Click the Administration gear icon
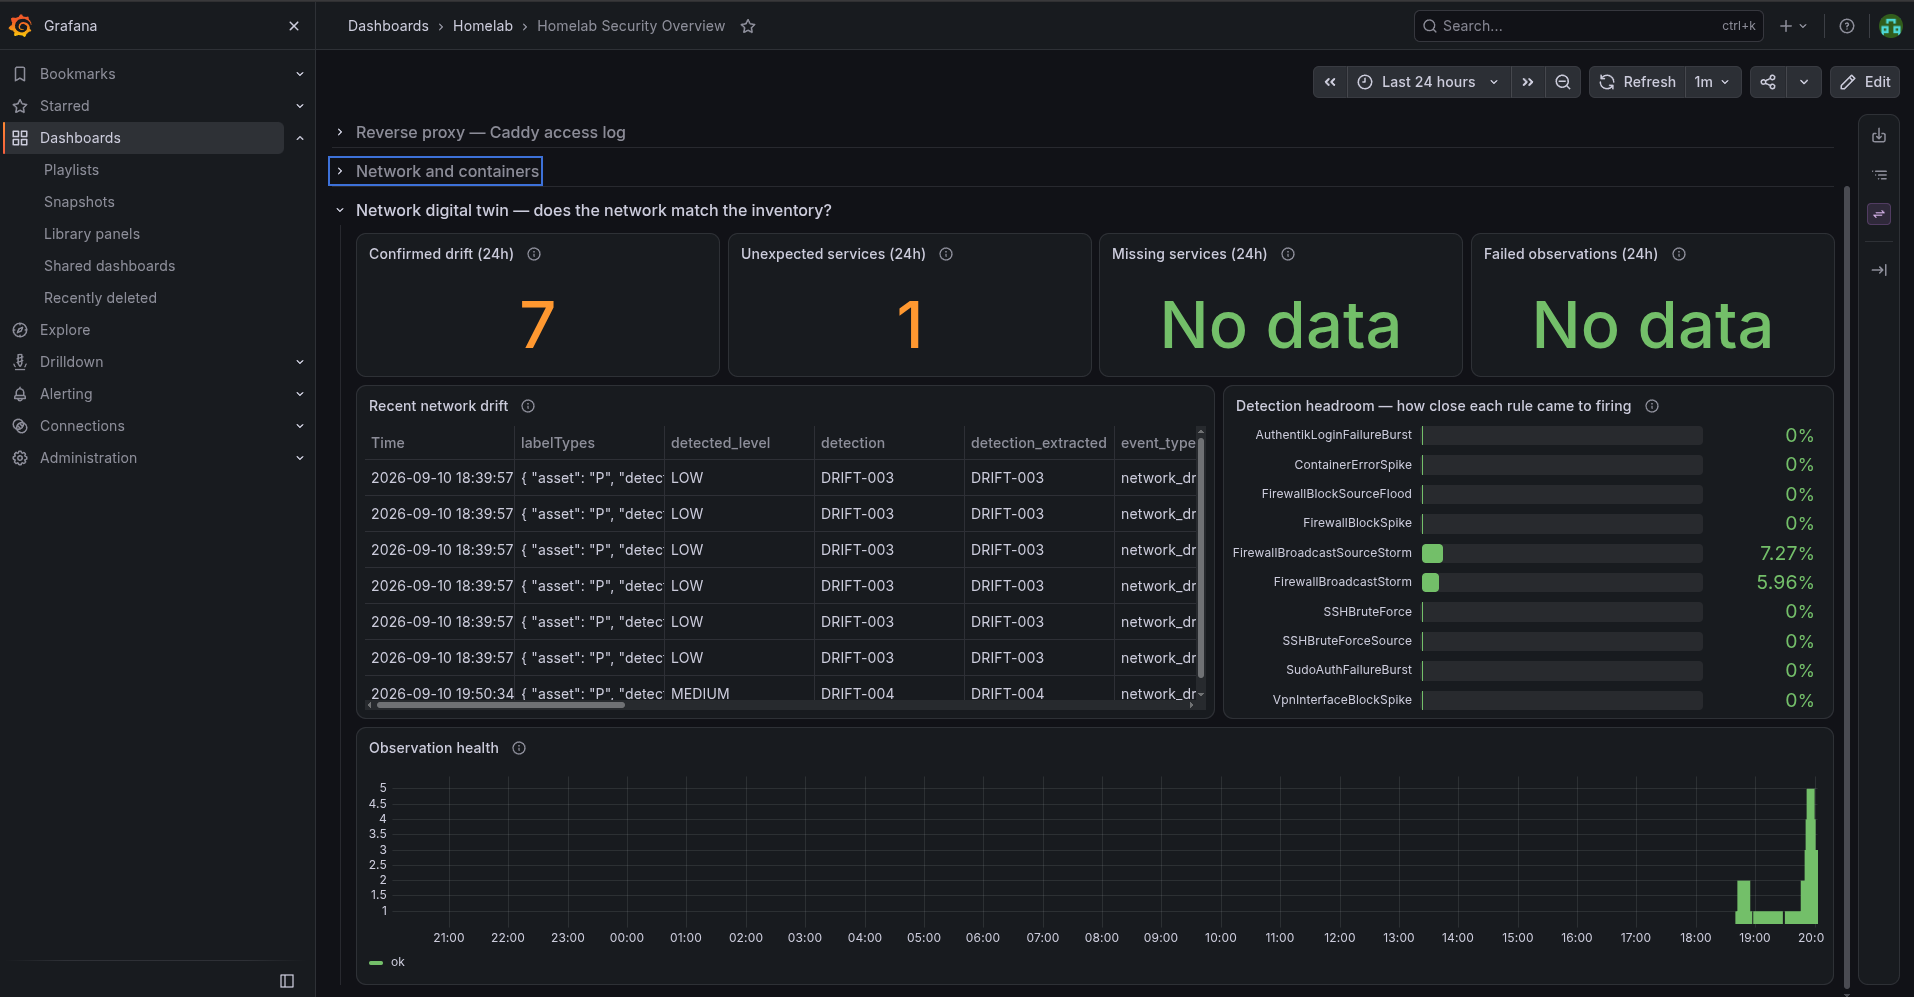Screen dimensions: 1914x997 (20, 458)
